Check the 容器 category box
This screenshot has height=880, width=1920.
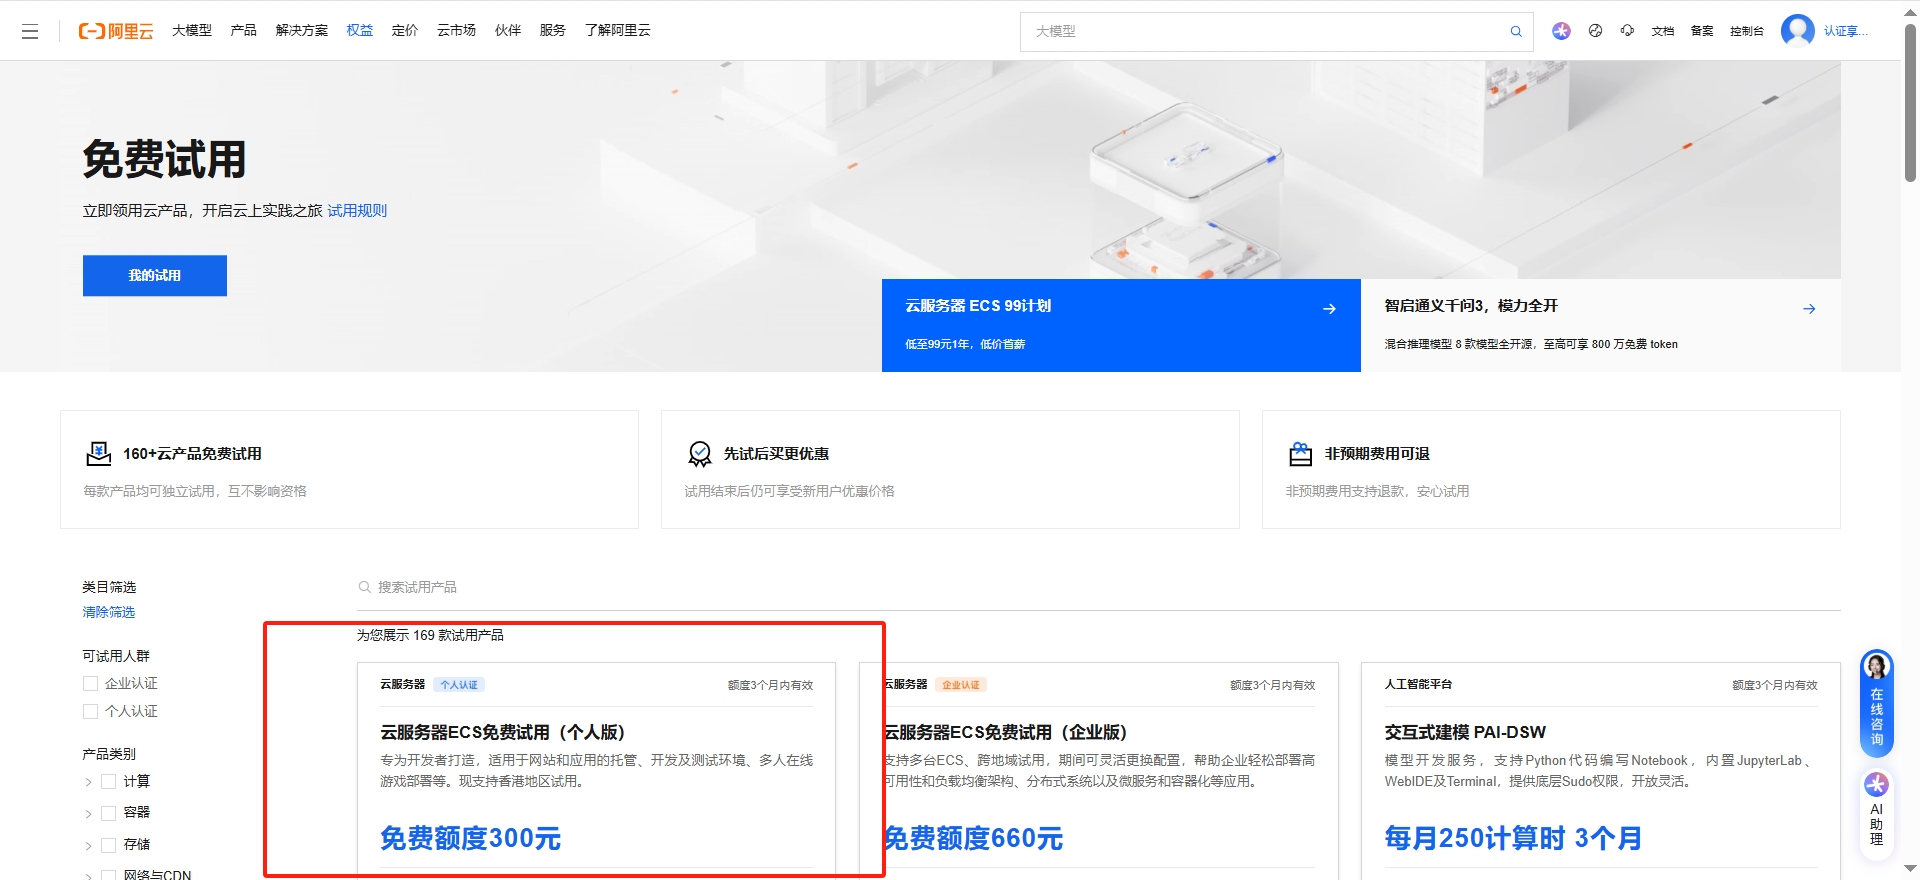[x=108, y=813]
